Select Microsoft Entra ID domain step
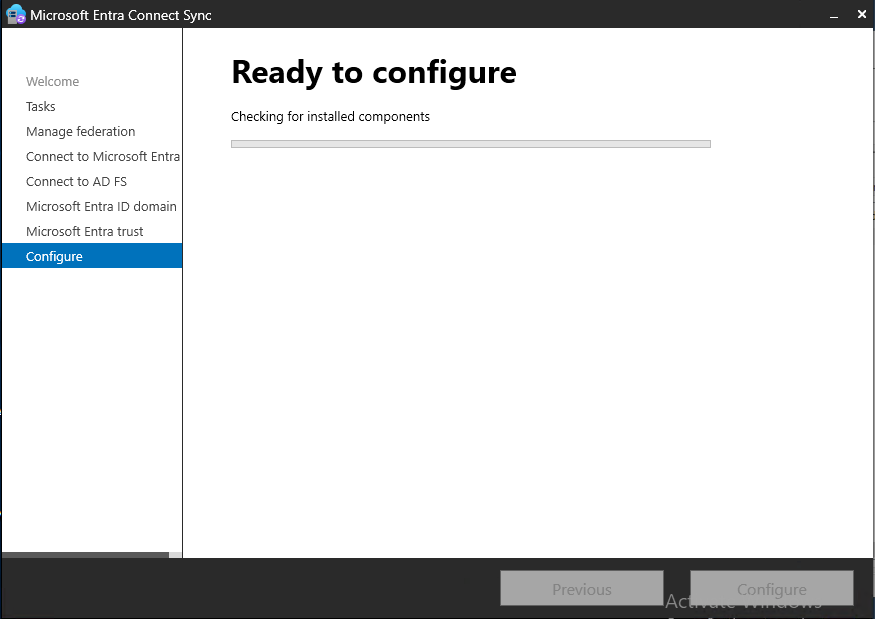Viewport: 875px width, 619px height. point(101,207)
